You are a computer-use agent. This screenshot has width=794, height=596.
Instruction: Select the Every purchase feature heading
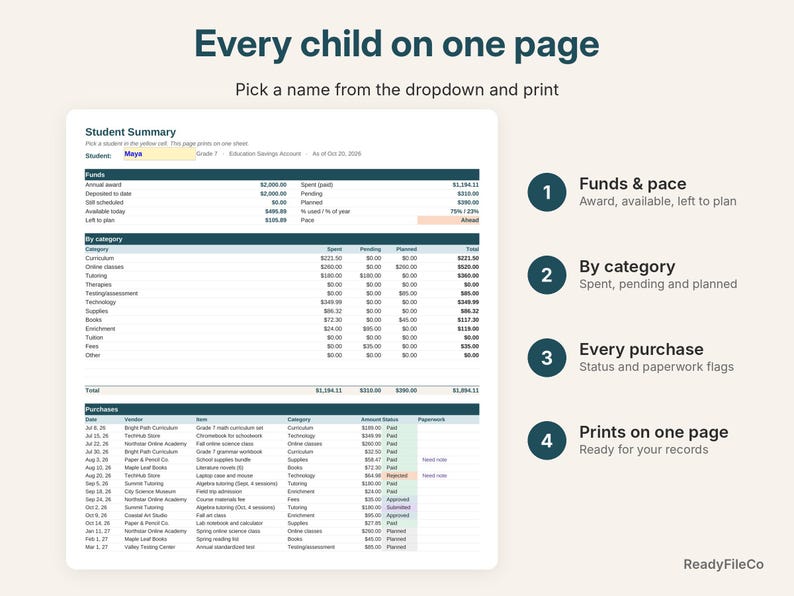pyautogui.click(x=641, y=349)
